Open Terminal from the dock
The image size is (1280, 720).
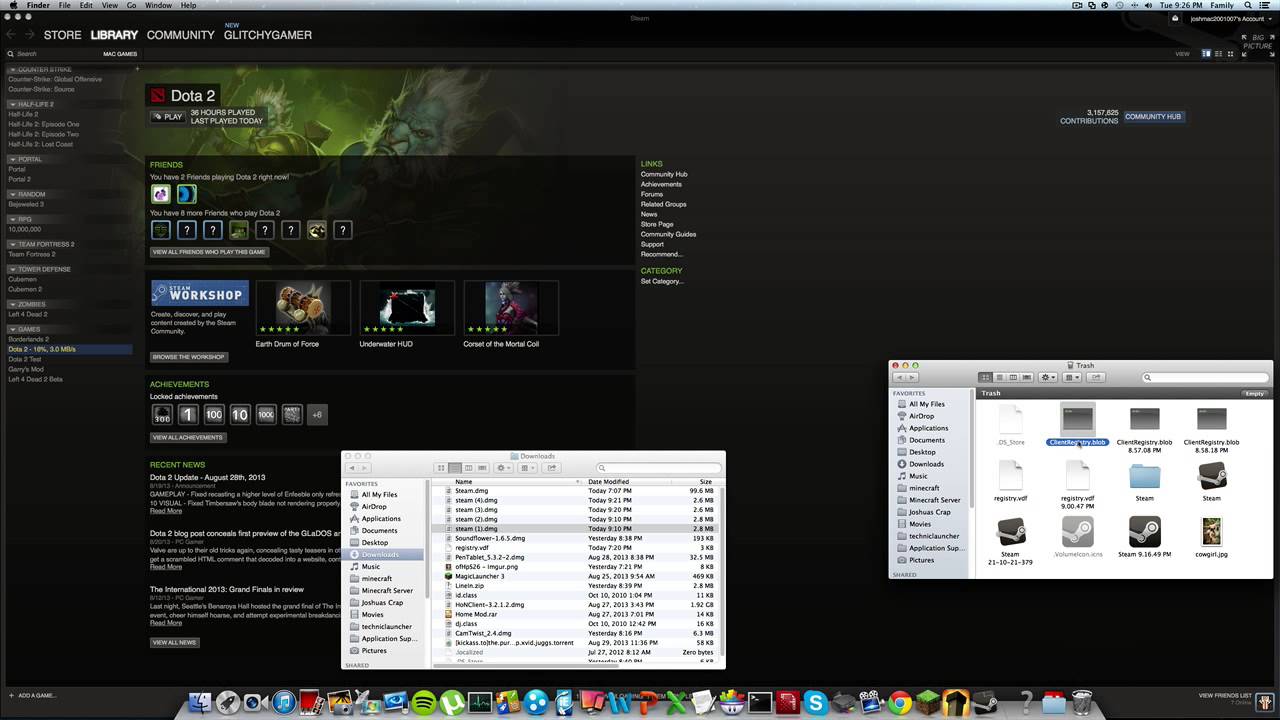click(x=760, y=703)
